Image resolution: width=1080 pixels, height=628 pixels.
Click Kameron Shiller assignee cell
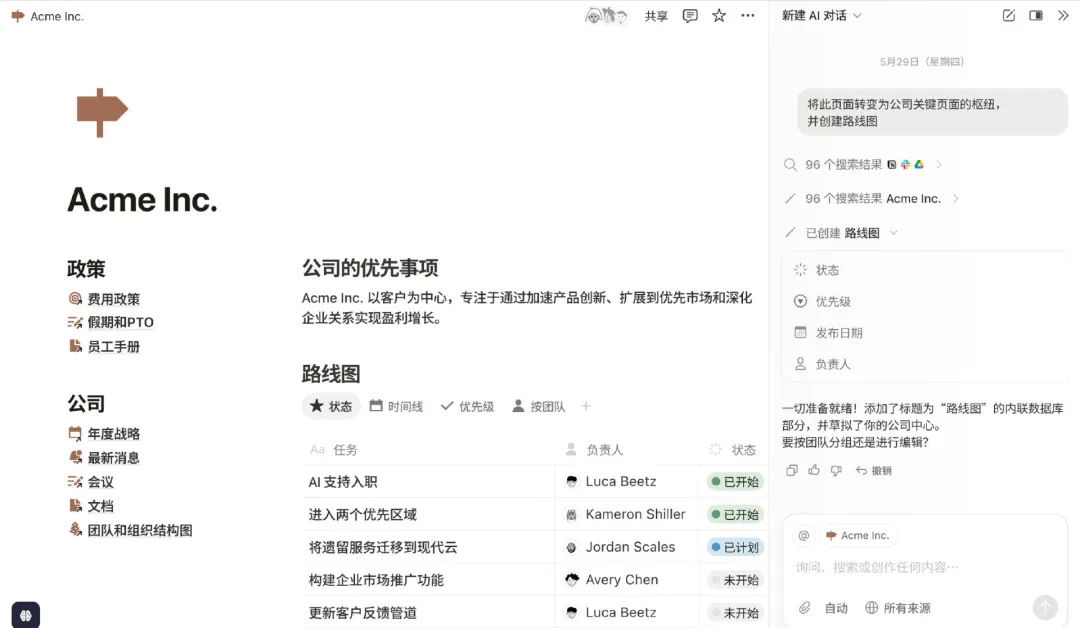(x=626, y=514)
